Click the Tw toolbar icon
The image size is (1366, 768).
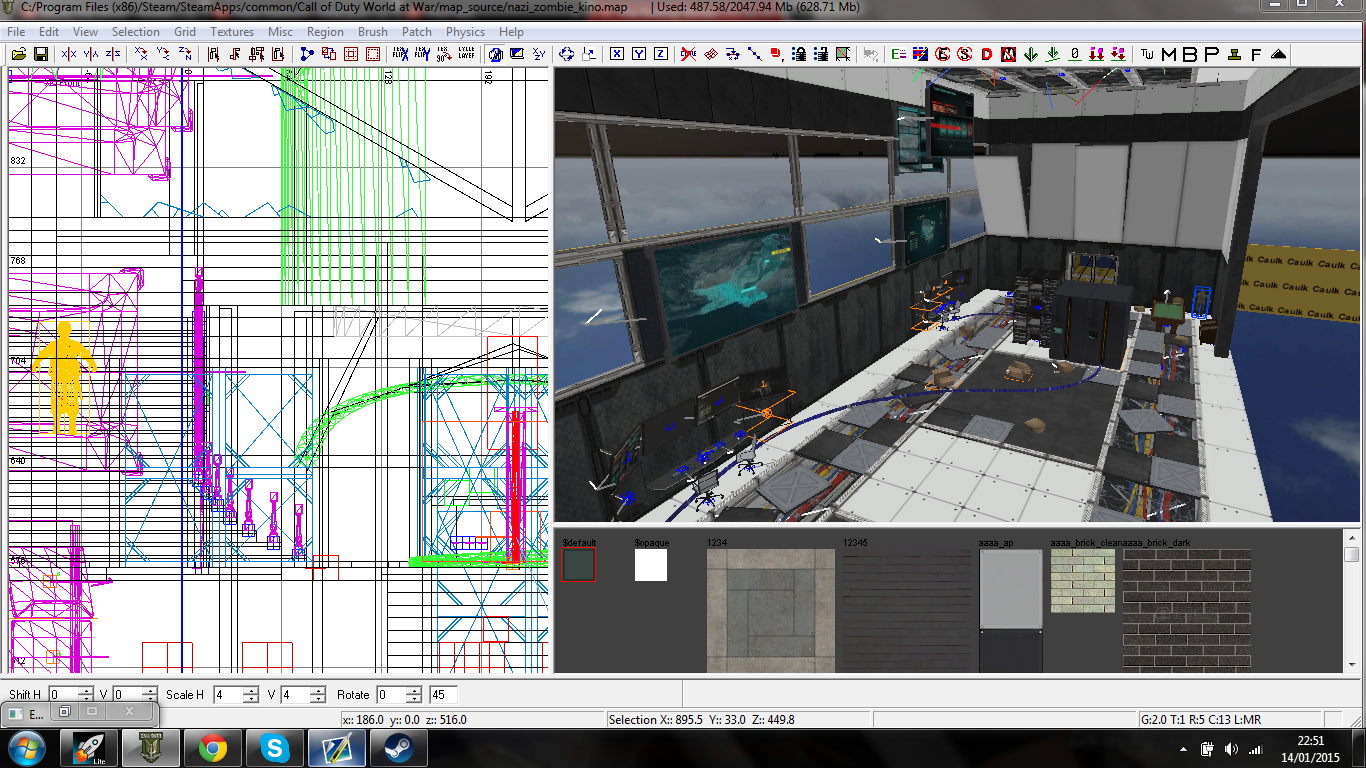tap(1148, 54)
